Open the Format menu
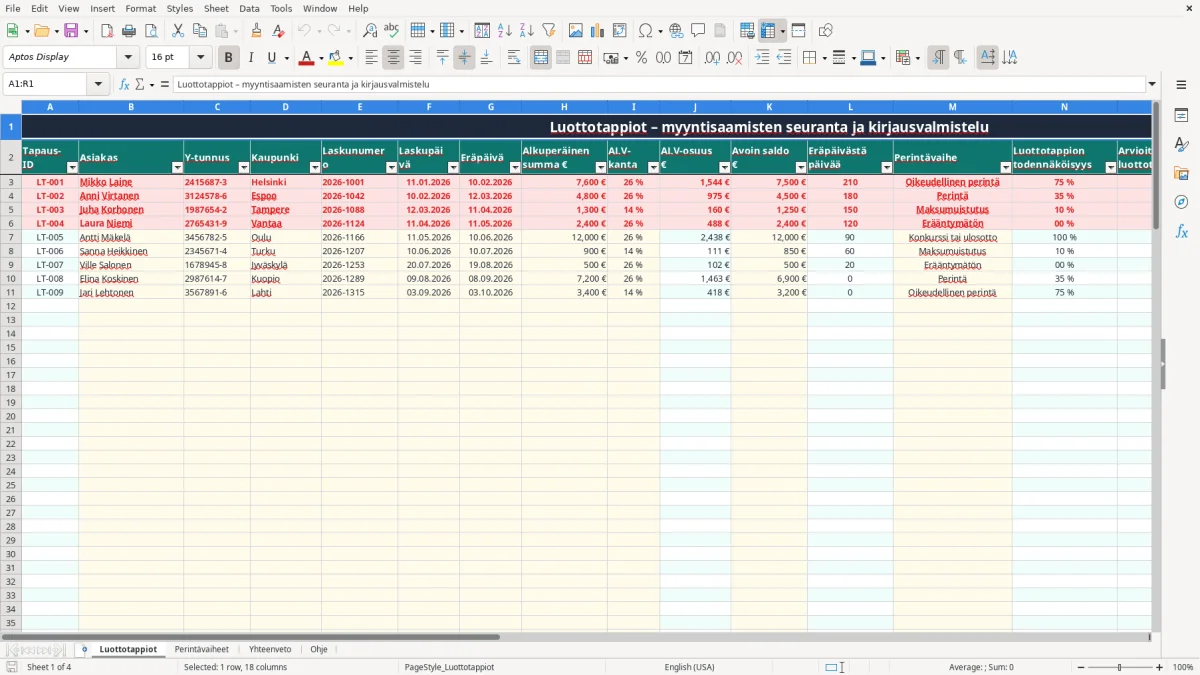The image size is (1200, 675). click(x=140, y=8)
